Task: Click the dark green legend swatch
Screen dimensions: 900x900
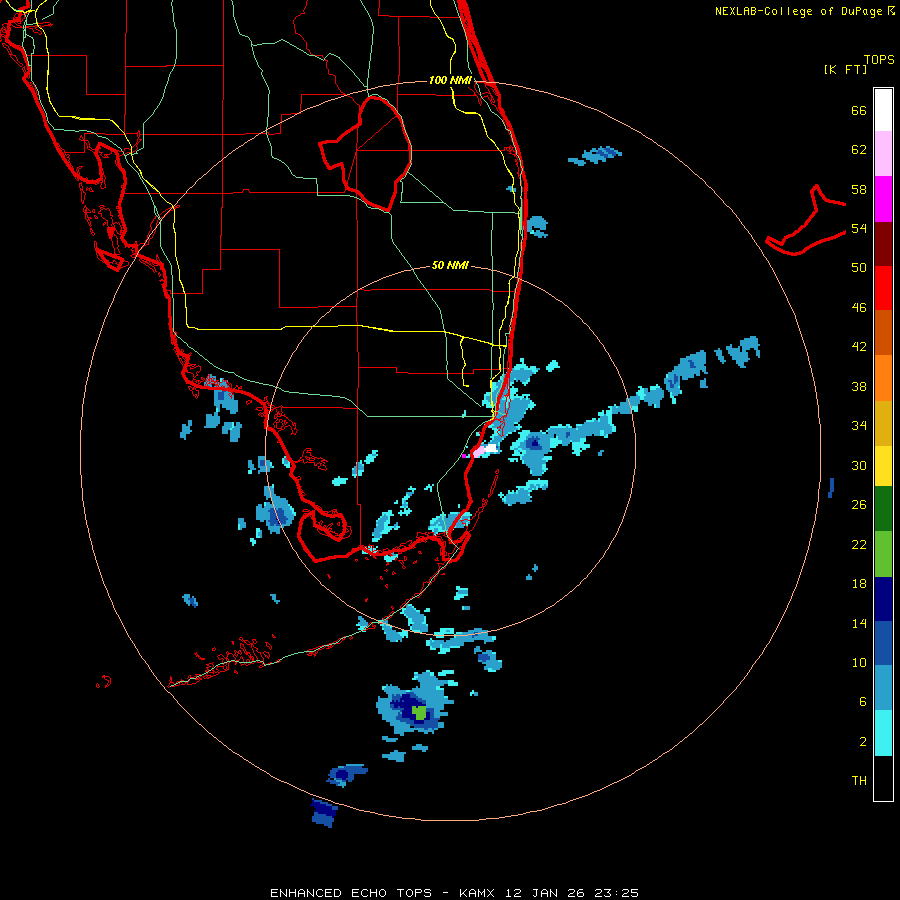Action: click(883, 509)
